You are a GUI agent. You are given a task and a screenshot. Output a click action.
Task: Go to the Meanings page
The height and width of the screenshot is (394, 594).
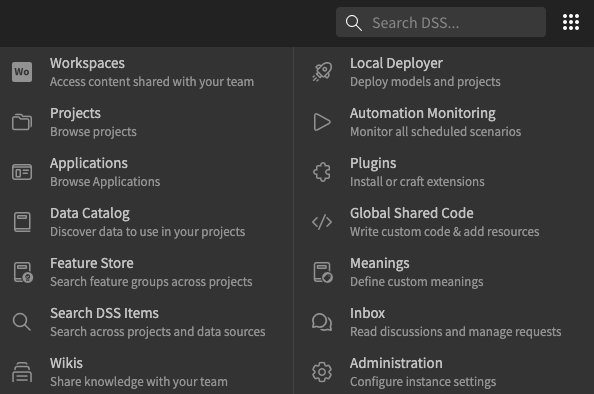tap(380, 263)
